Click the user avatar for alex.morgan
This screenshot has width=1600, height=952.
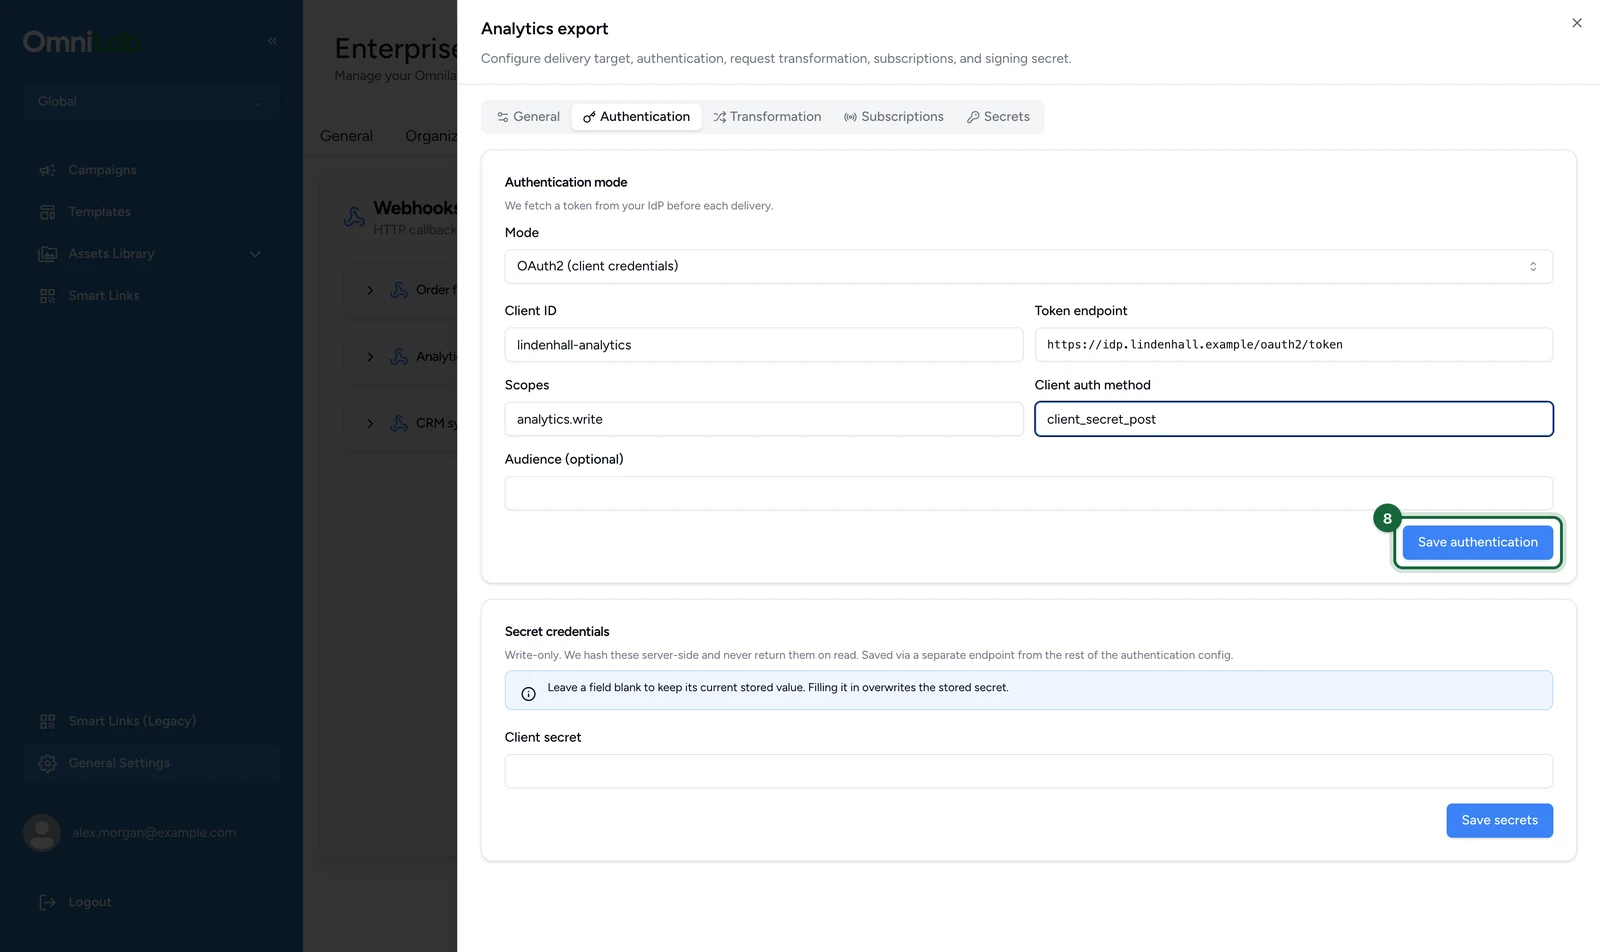[42, 832]
